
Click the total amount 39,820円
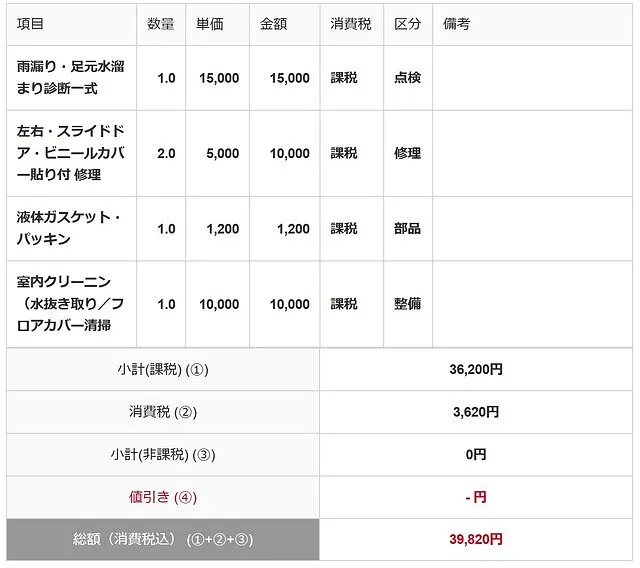coord(476,540)
